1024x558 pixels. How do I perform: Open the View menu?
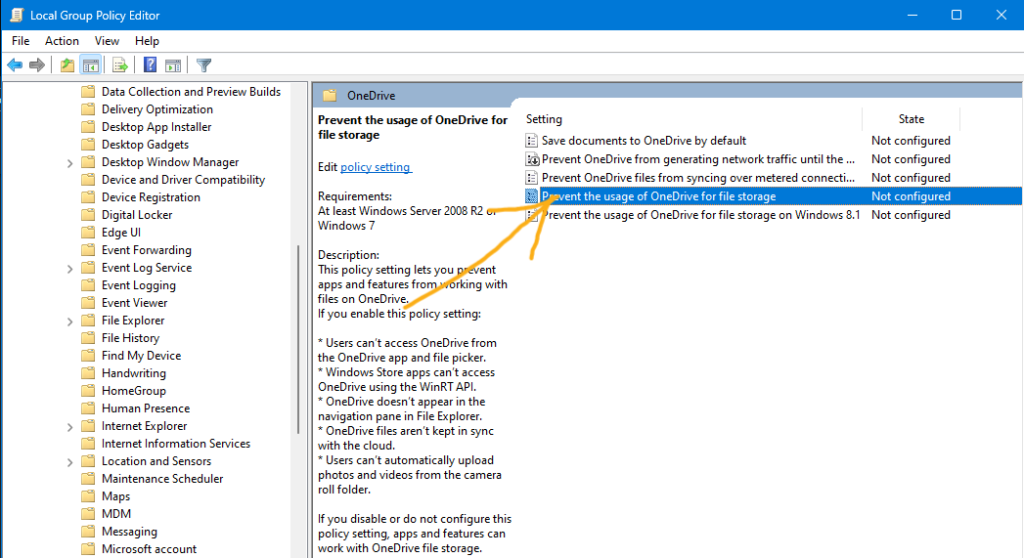coord(106,41)
